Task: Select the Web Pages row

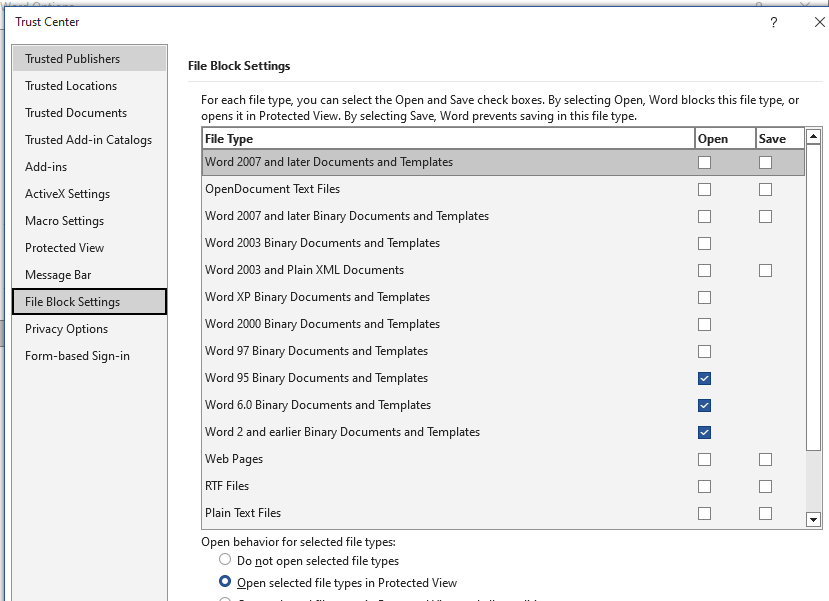Action: pyautogui.click(x=503, y=459)
